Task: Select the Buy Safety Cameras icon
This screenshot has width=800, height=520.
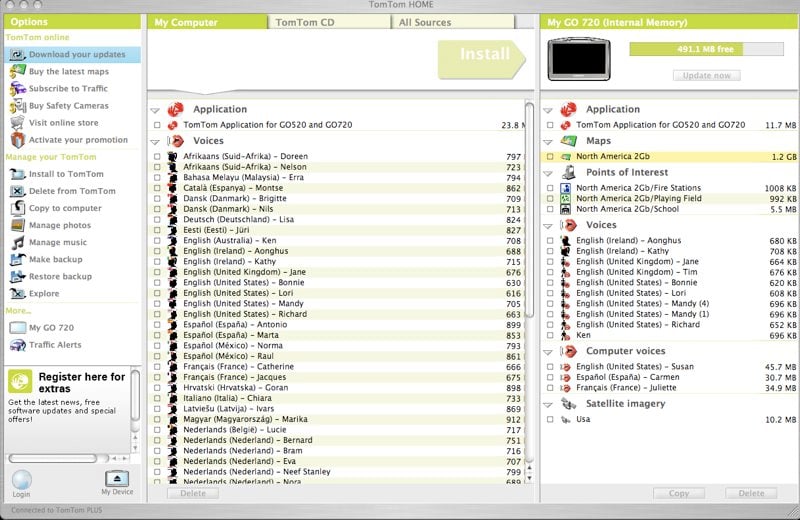Action: tap(17, 106)
